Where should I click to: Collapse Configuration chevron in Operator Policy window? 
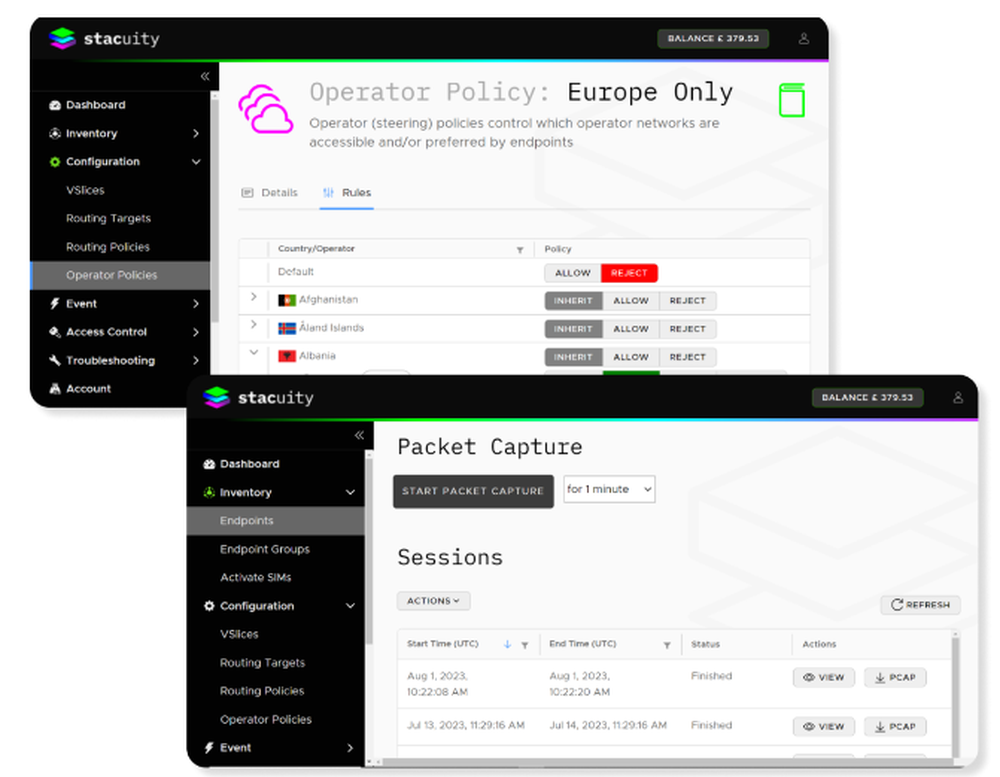tap(196, 162)
